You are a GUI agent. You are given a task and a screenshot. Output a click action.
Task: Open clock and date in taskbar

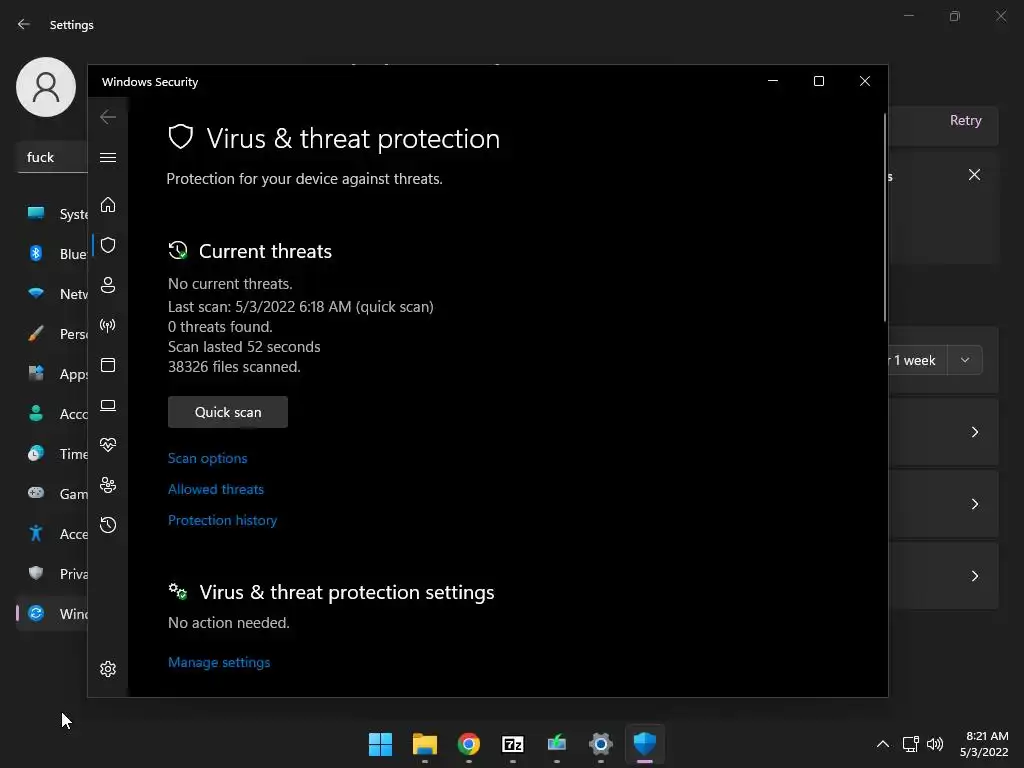tap(984, 744)
